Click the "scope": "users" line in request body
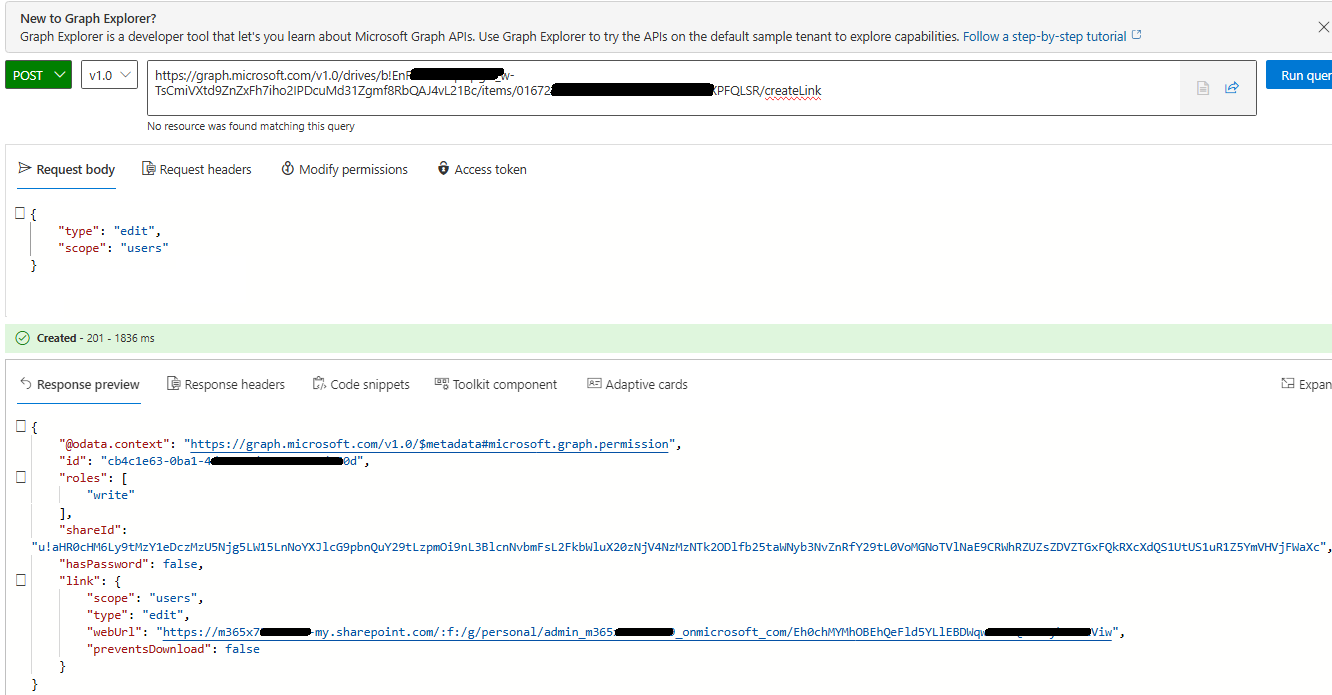 click(x=113, y=248)
